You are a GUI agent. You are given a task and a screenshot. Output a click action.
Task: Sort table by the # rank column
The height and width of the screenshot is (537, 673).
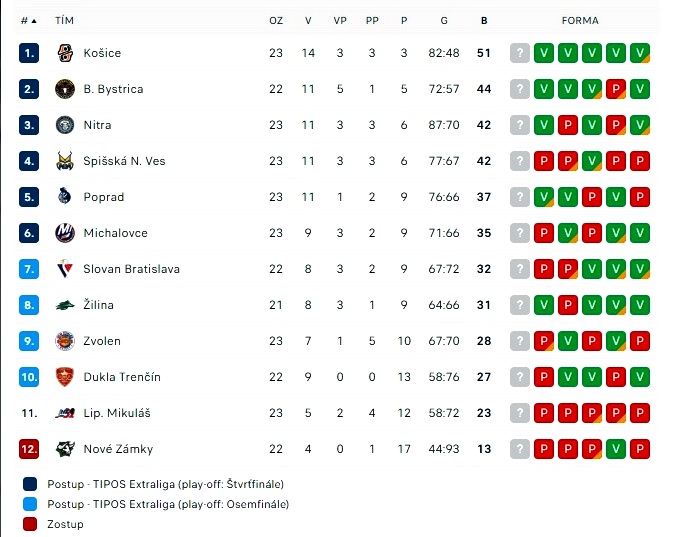click(x=29, y=21)
